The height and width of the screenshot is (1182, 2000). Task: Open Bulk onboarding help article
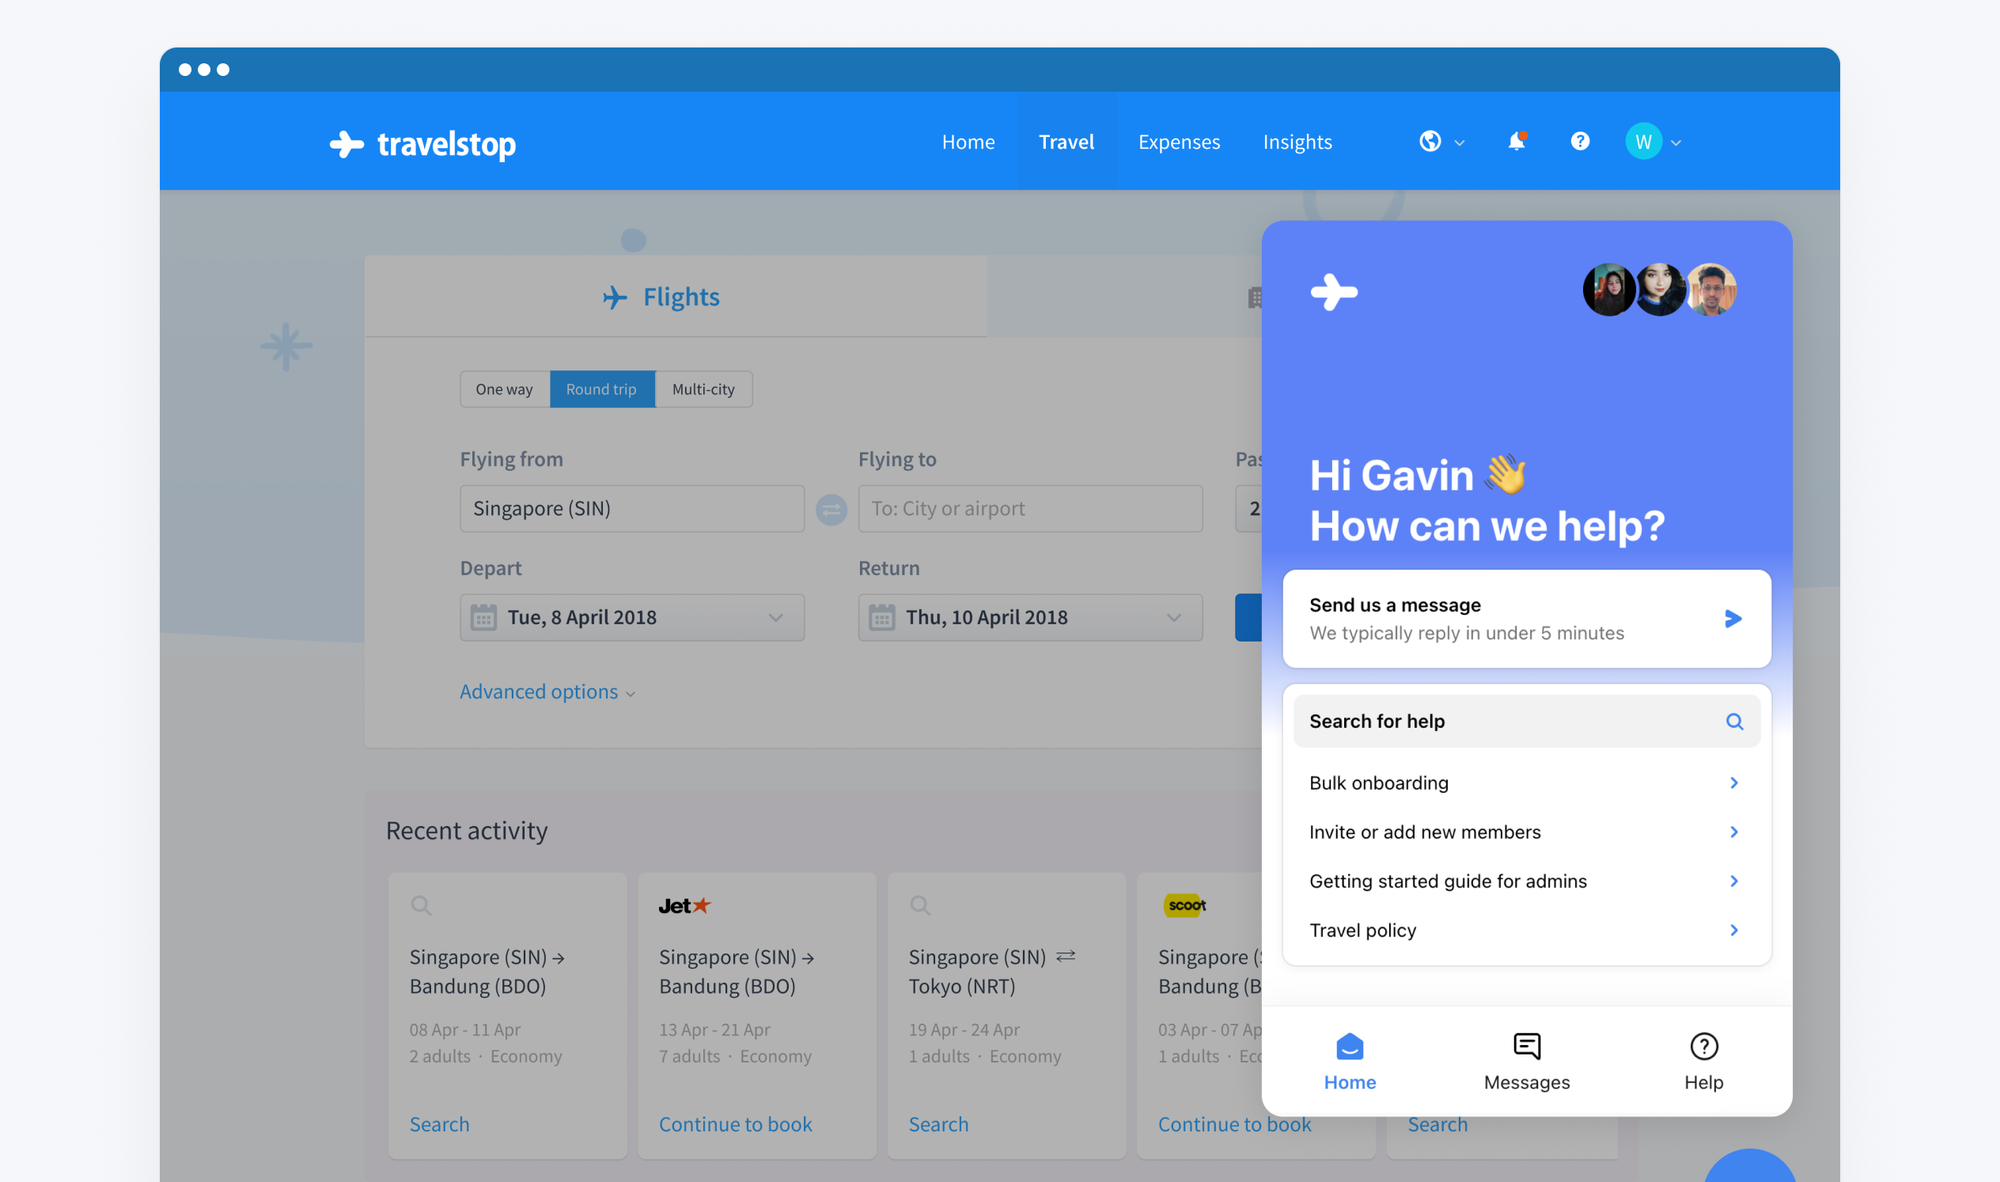click(1526, 783)
